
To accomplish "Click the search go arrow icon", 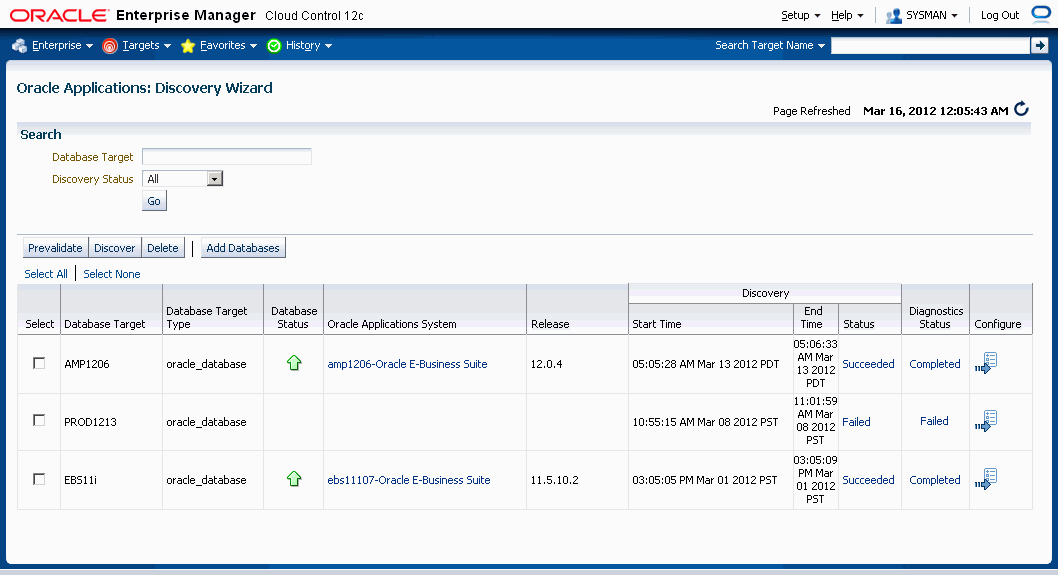I will [1040, 45].
